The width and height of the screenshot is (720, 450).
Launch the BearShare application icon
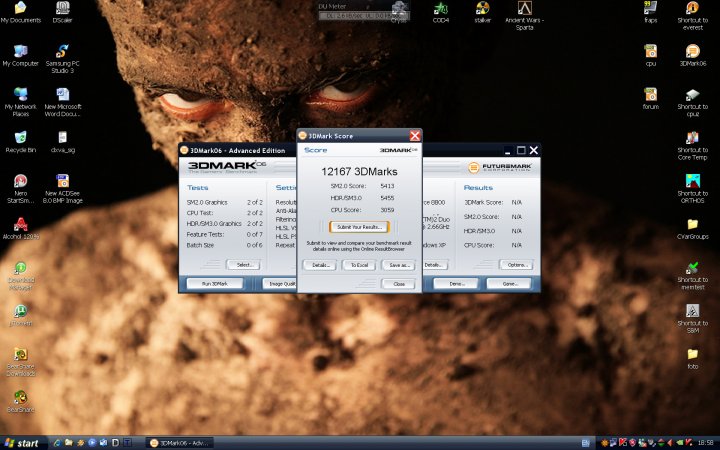click(21, 402)
